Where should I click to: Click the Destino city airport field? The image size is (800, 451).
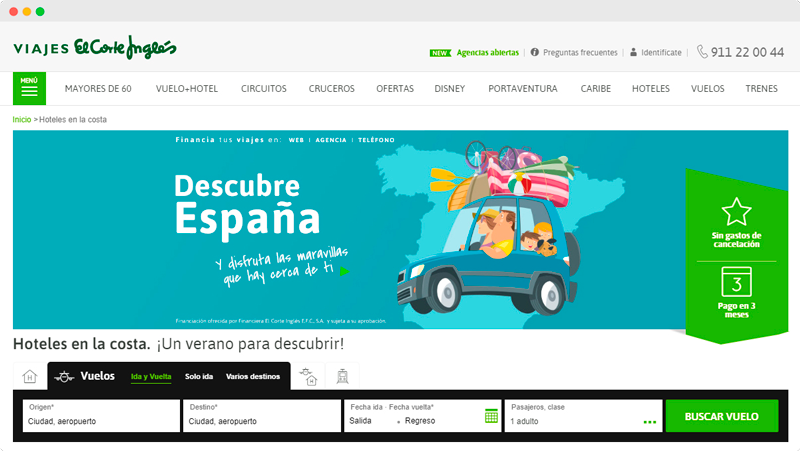point(262,416)
